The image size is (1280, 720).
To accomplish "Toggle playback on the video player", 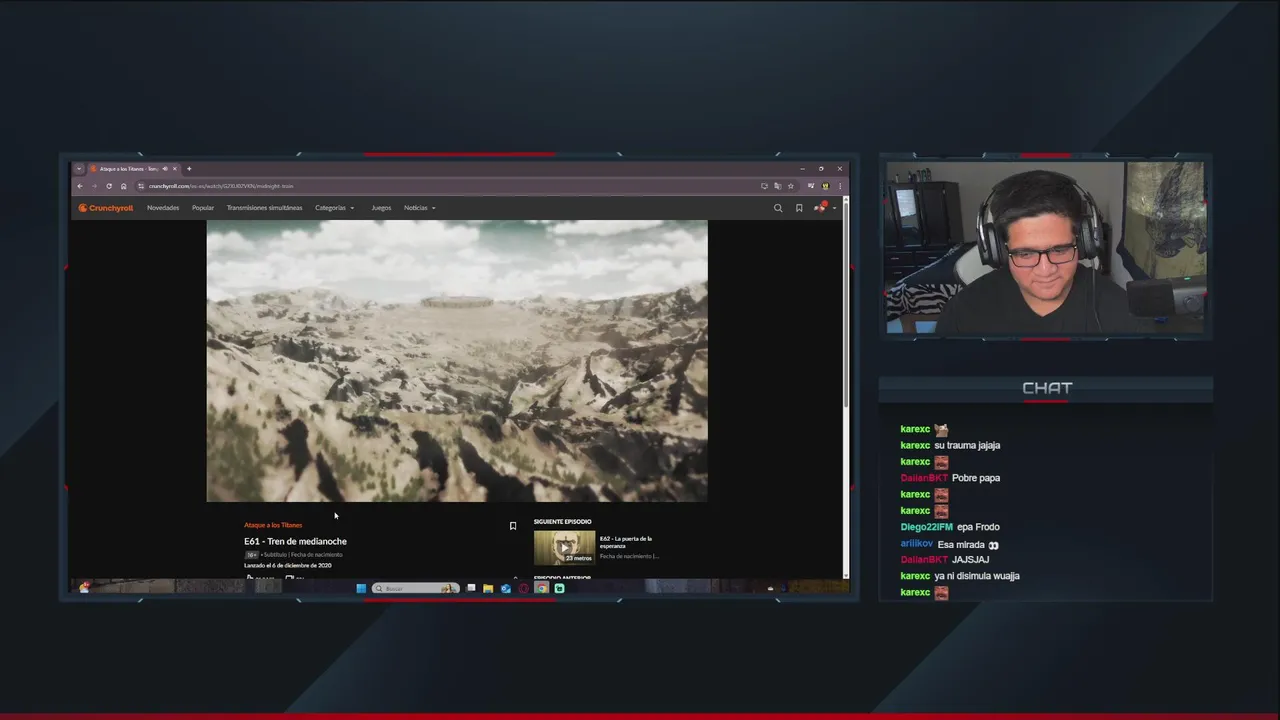I will (x=457, y=361).
